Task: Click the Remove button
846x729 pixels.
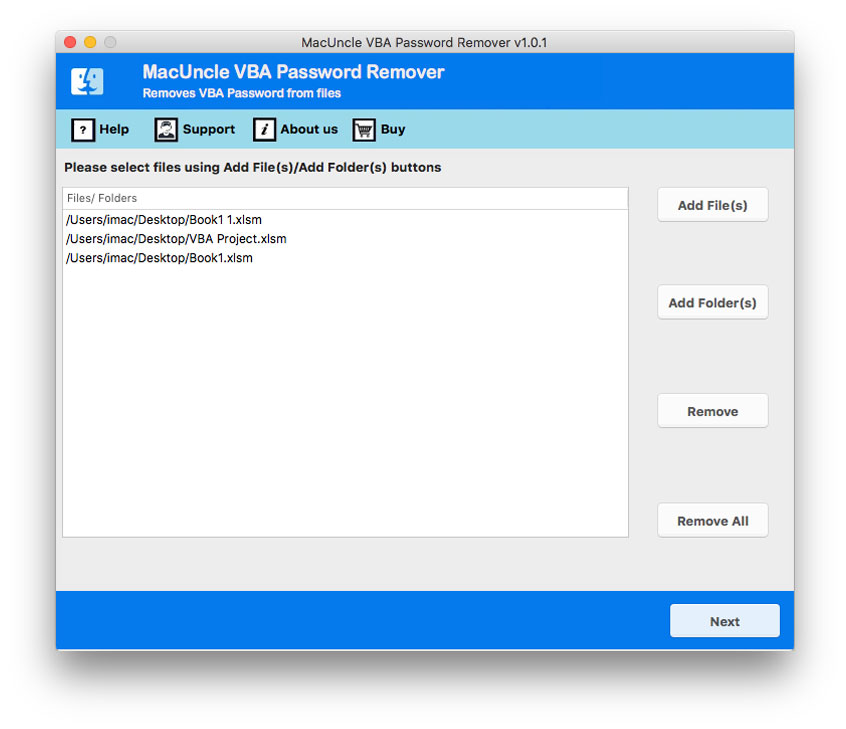Action: 712,410
